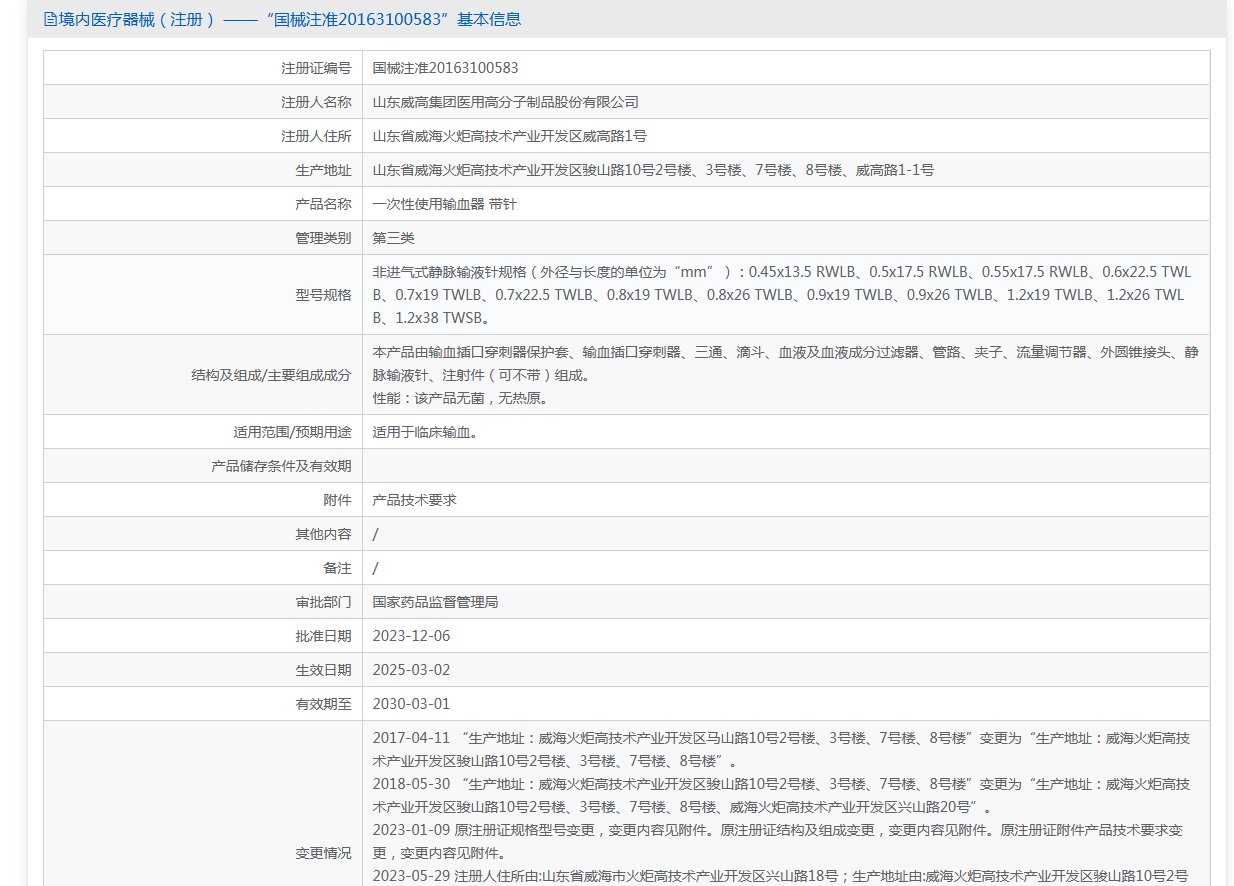Screen dimensions: 1234x886
Task: Click the document icon beside the page title
Action: pos(50,19)
